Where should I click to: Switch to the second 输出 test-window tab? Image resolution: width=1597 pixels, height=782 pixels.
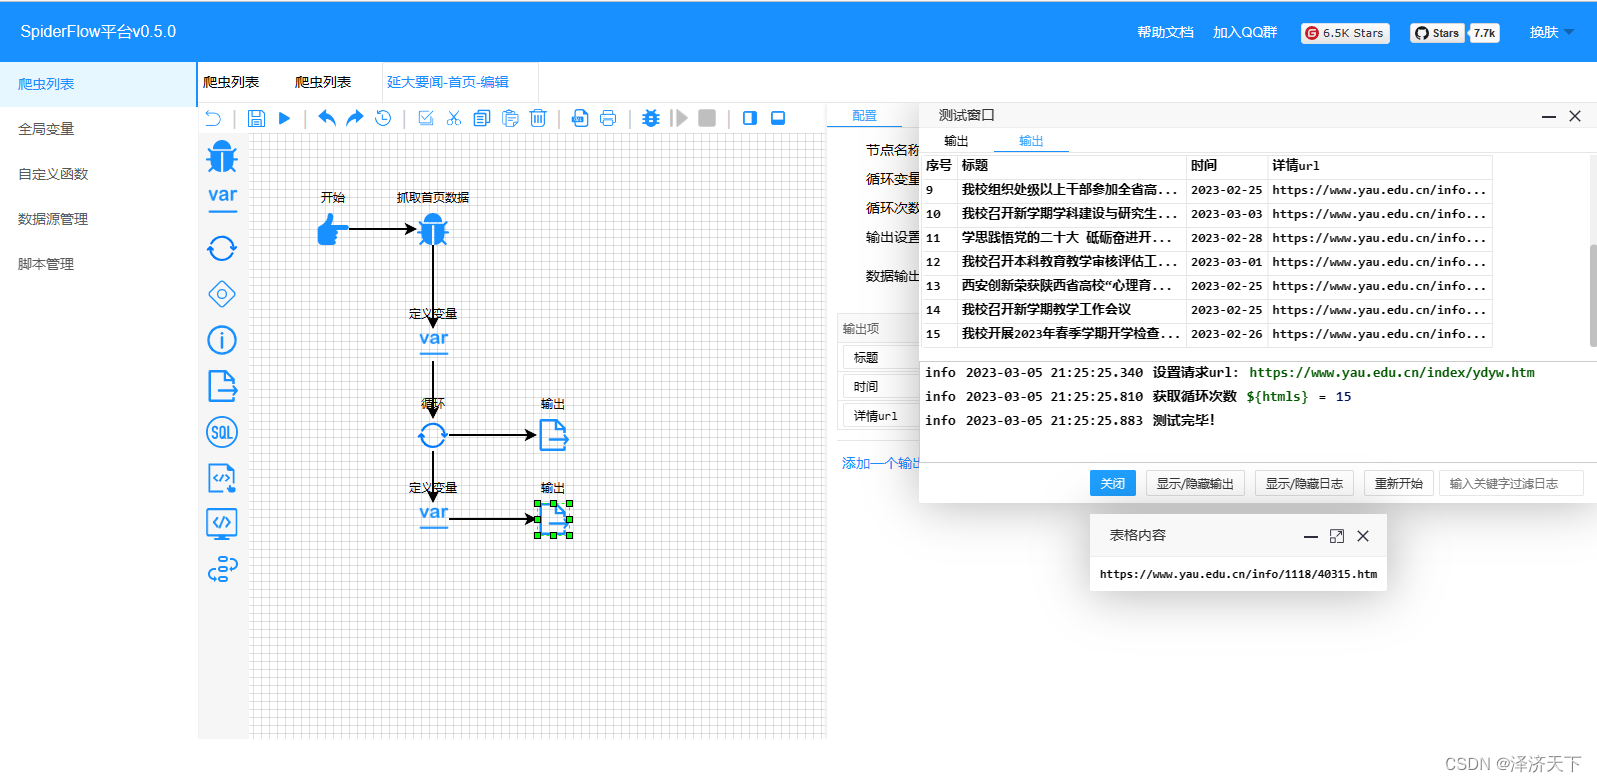pos(1031,141)
